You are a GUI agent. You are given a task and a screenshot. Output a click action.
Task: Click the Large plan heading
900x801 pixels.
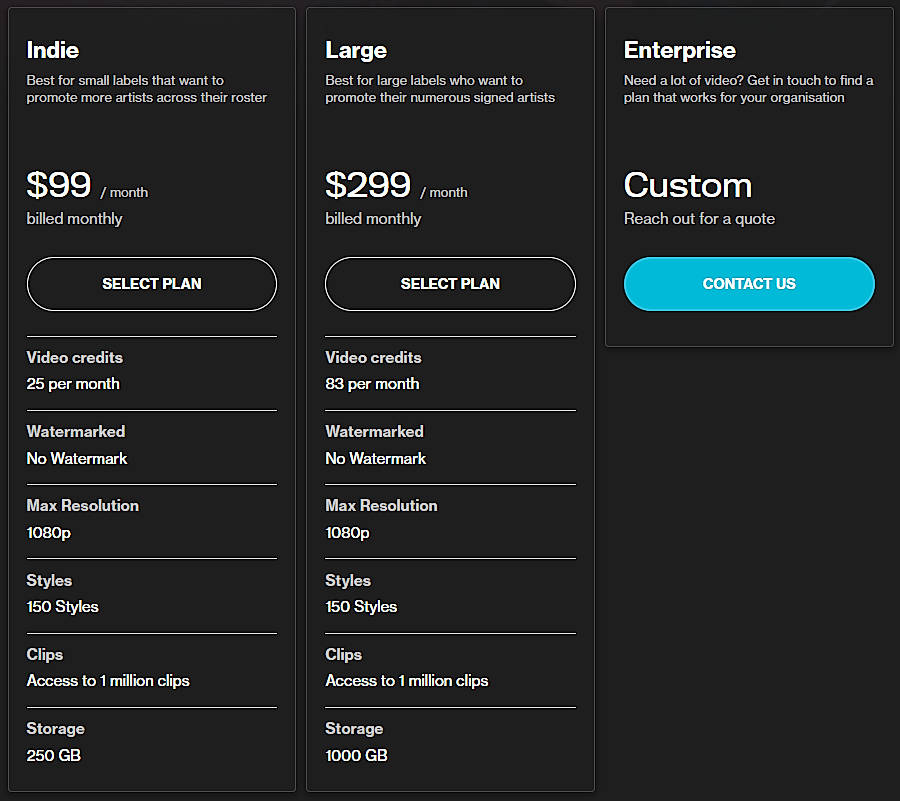(x=356, y=50)
